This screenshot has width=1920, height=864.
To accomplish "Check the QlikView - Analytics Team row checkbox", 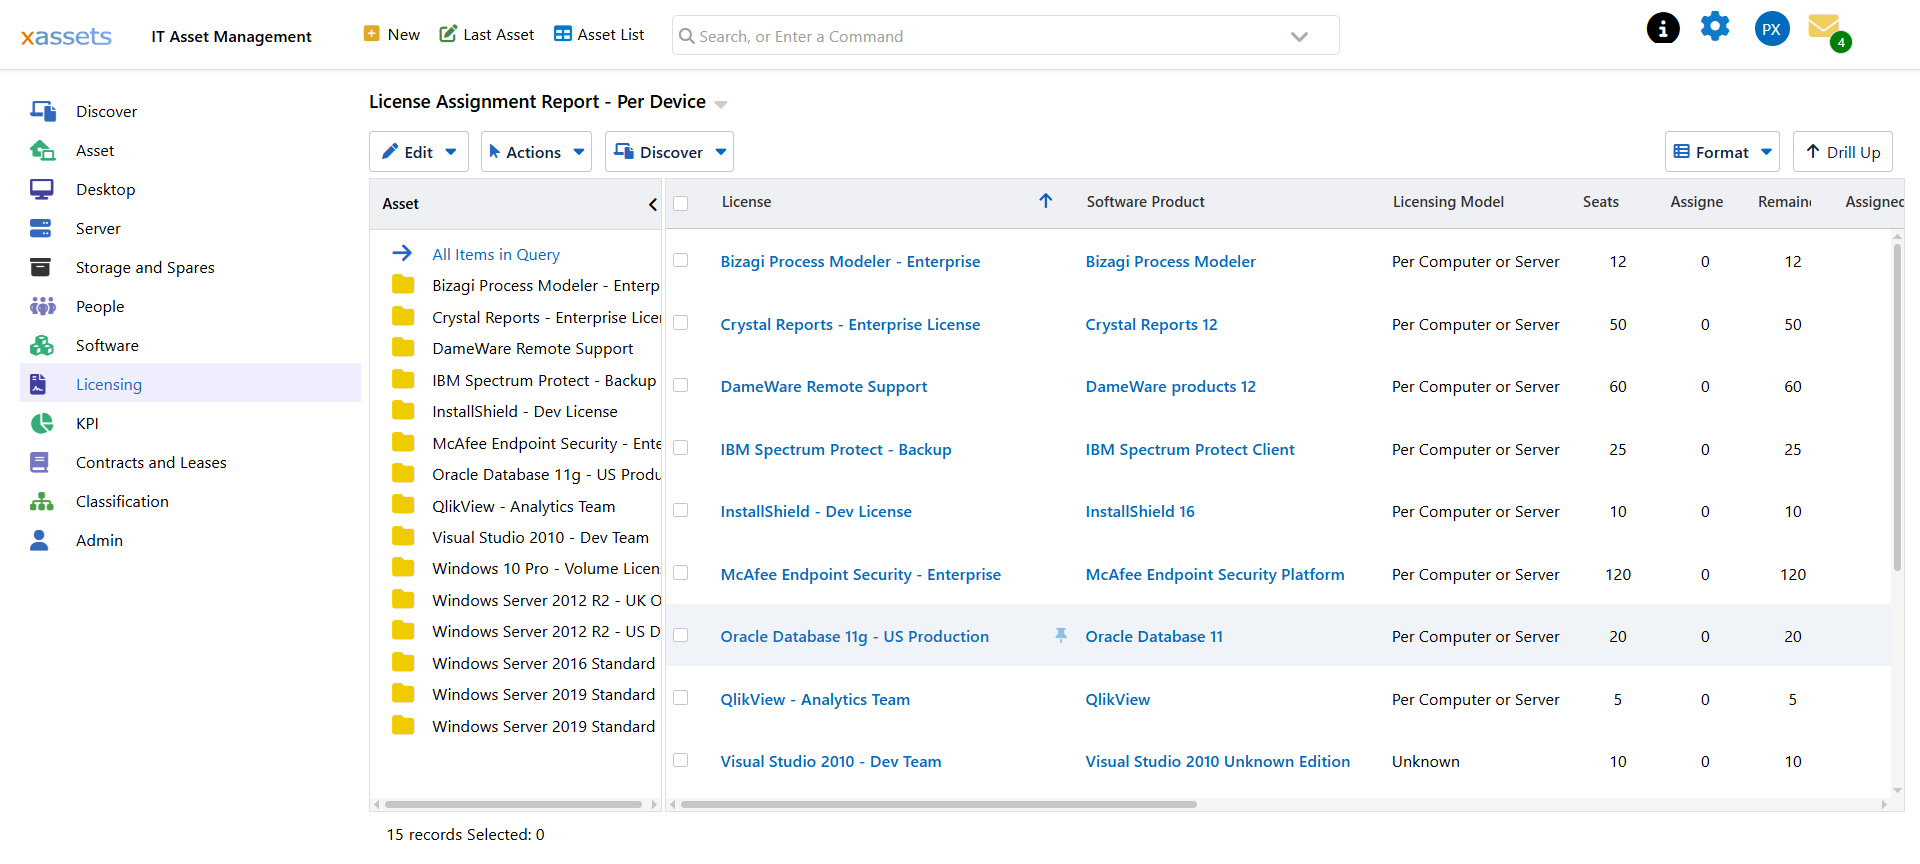I will pos(681,698).
